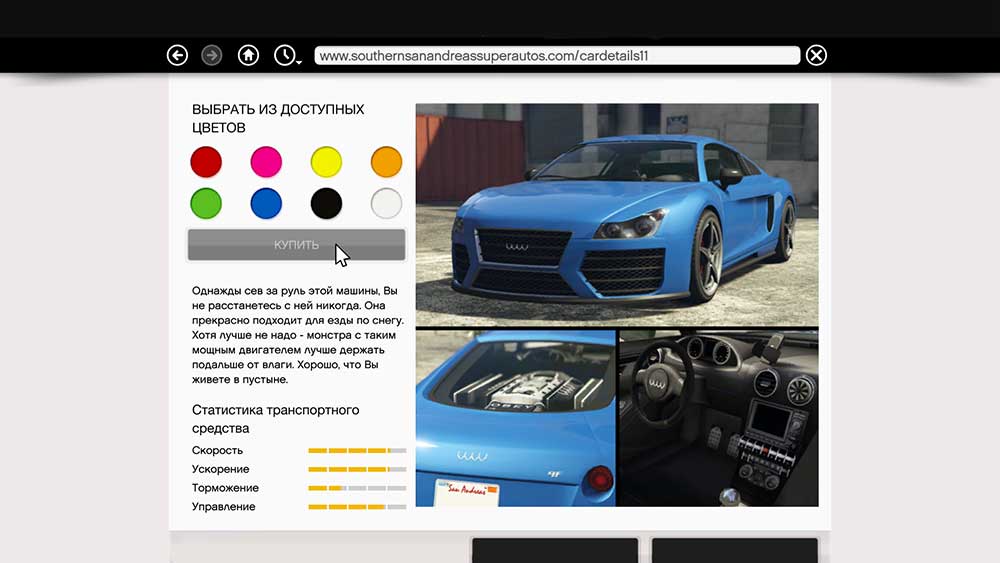The image size is (1000, 563).
Task: Choose the orange car color swatch
Action: click(x=386, y=161)
